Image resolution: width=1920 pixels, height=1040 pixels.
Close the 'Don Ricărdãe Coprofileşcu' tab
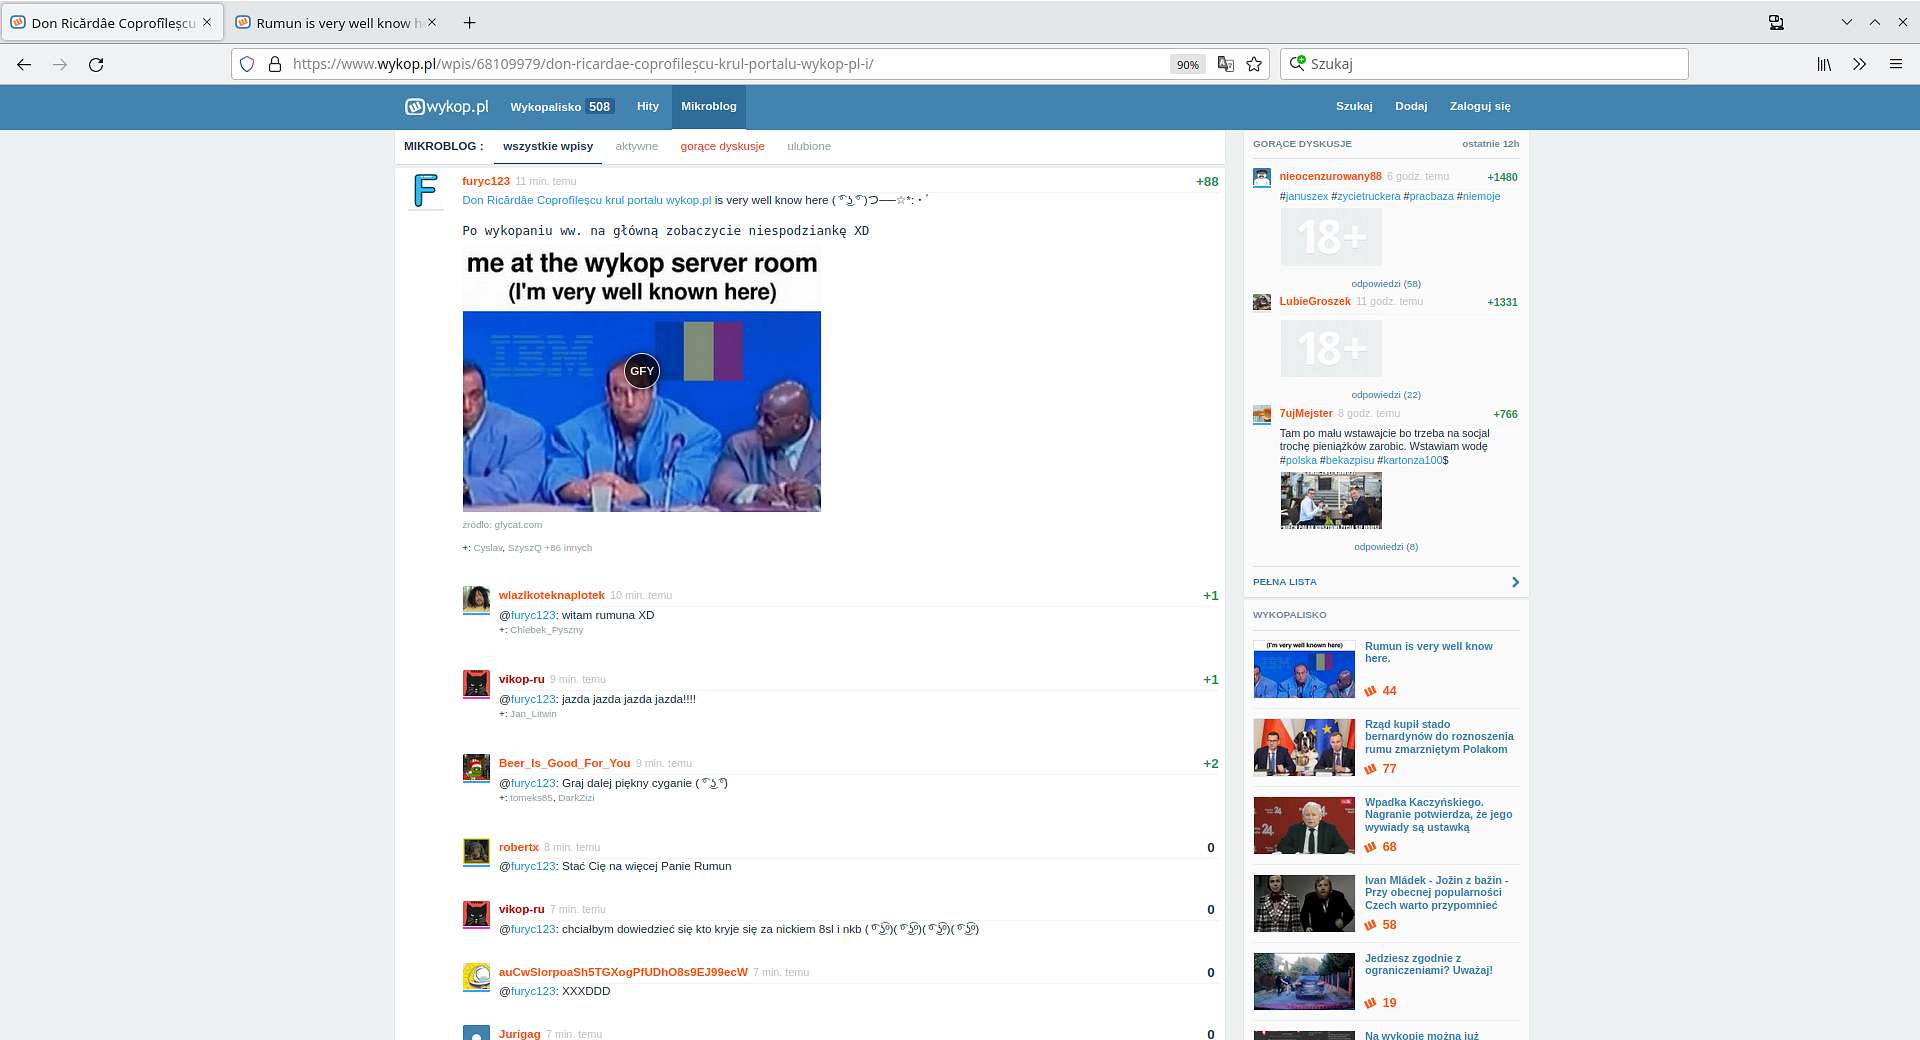(x=207, y=22)
